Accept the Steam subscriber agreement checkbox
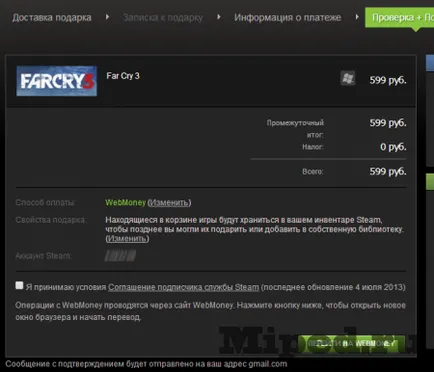 pyautogui.click(x=19, y=285)
